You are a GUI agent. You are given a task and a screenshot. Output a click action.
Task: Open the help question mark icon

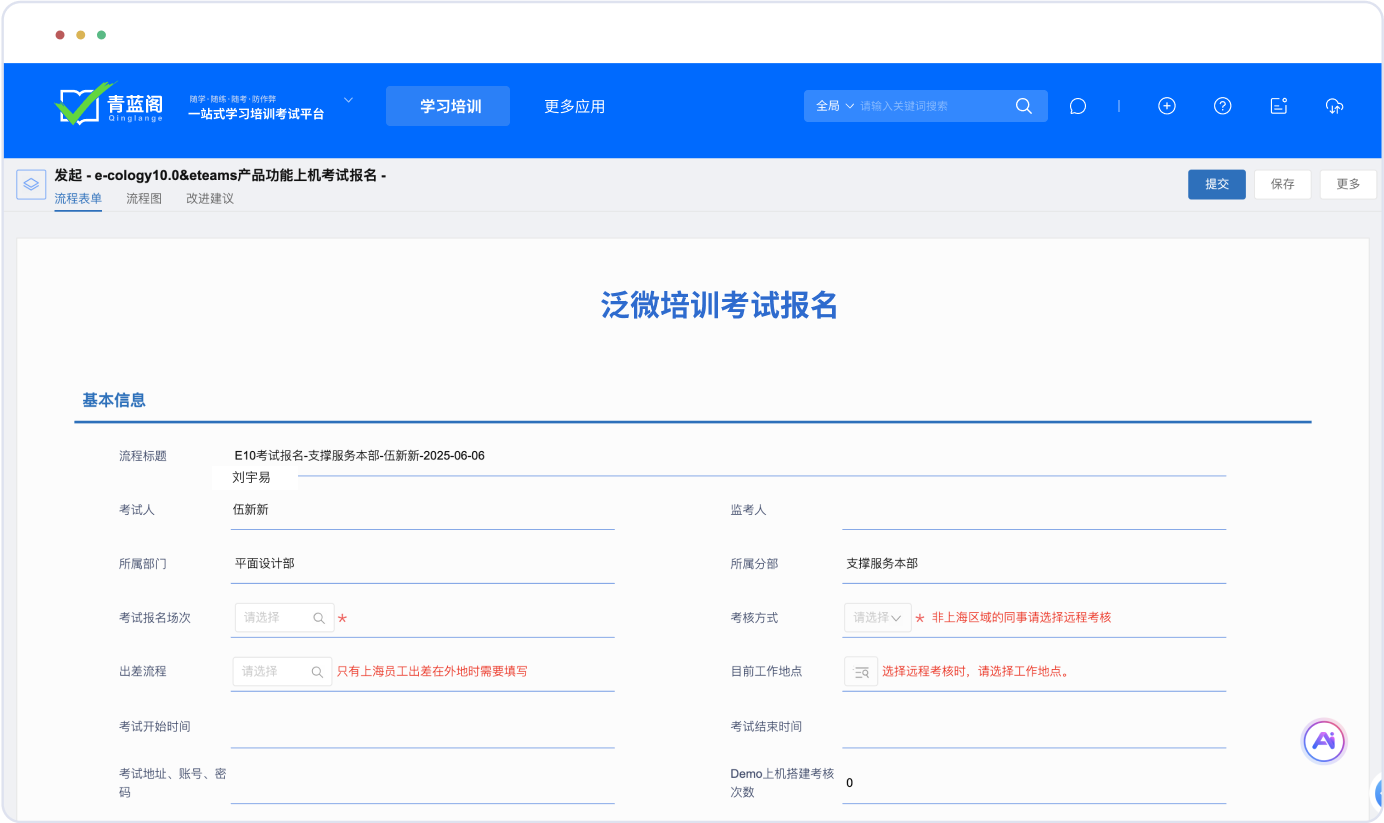point(1222,106)
